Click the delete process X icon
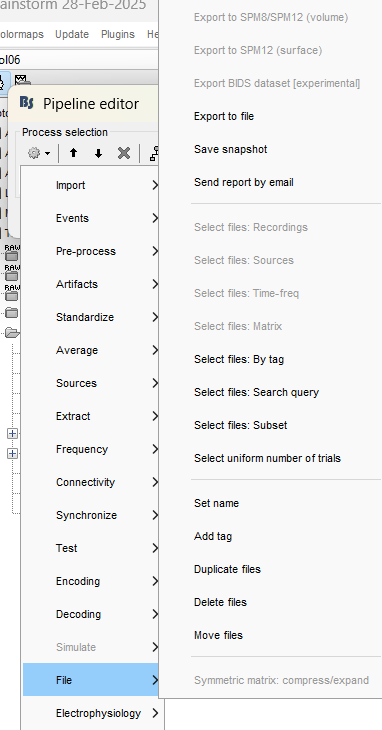 (124, 153)
